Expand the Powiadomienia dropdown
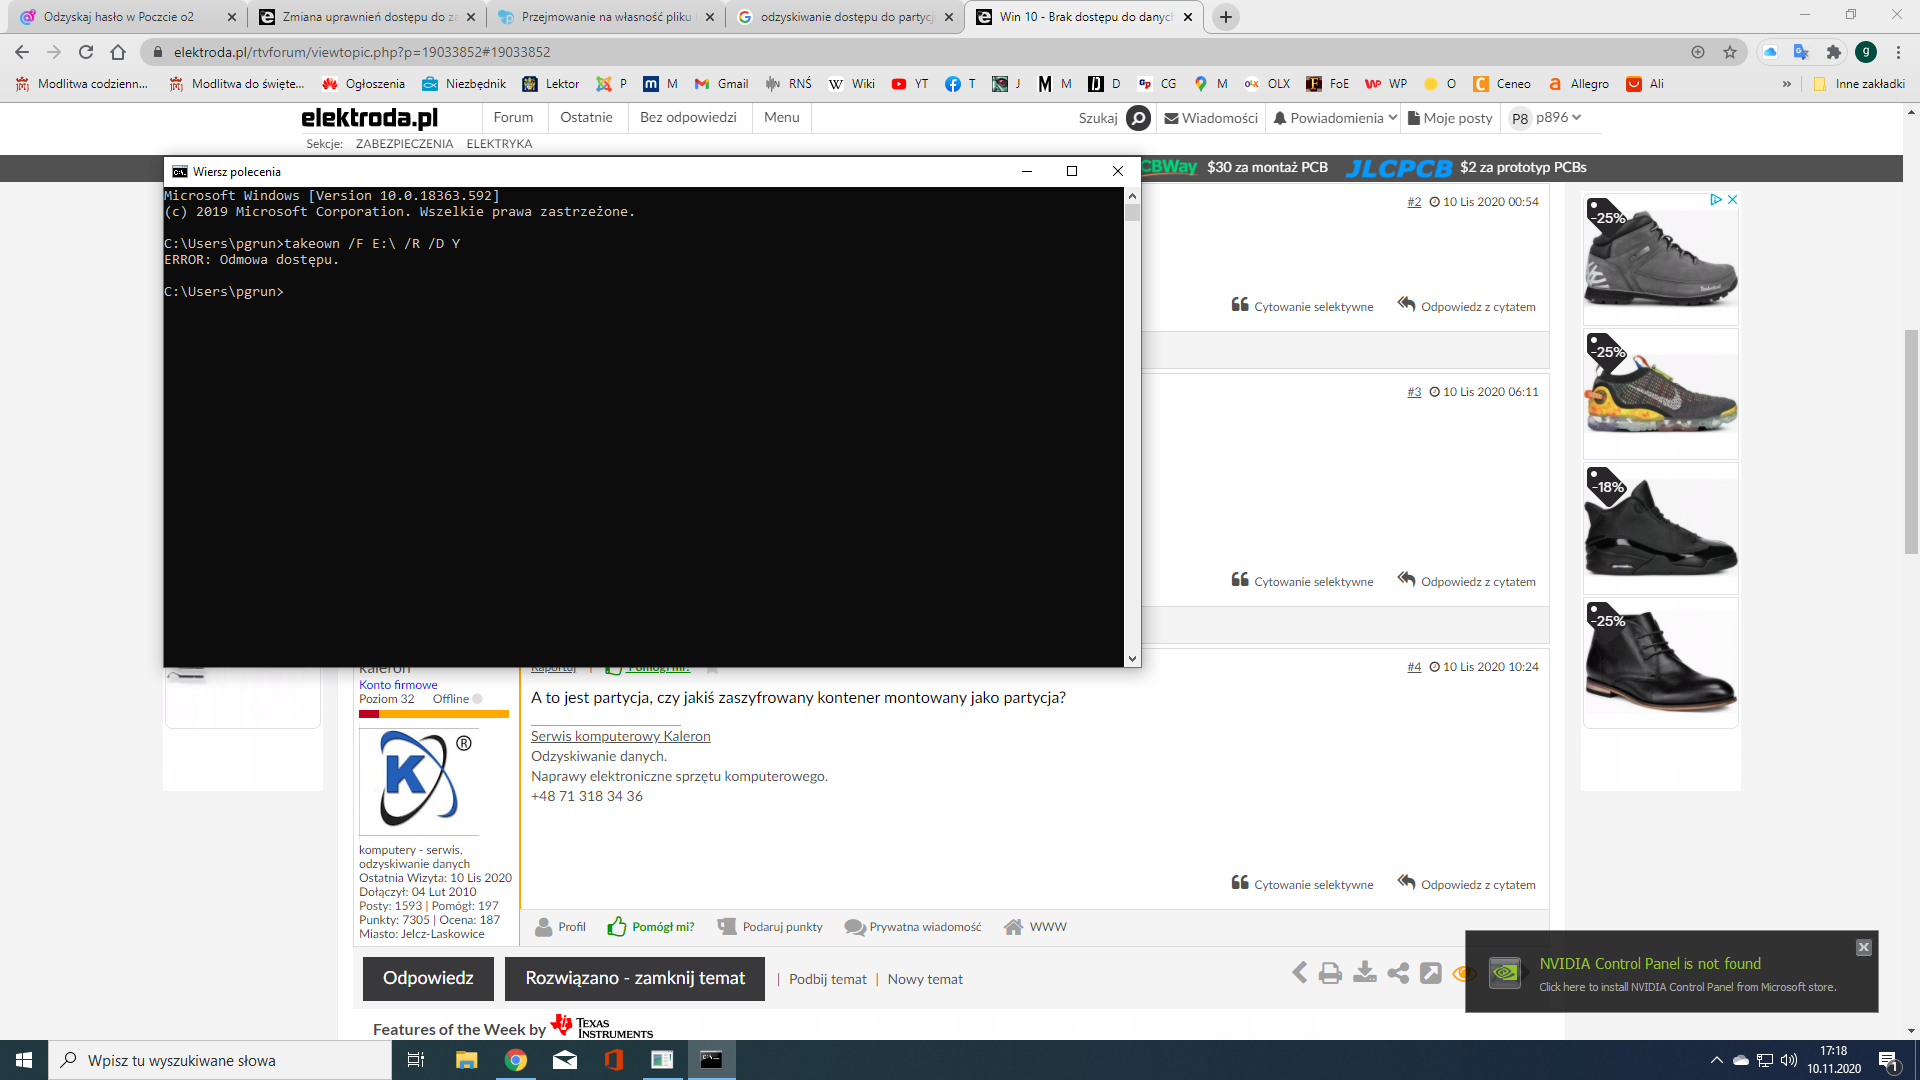 1335,118
